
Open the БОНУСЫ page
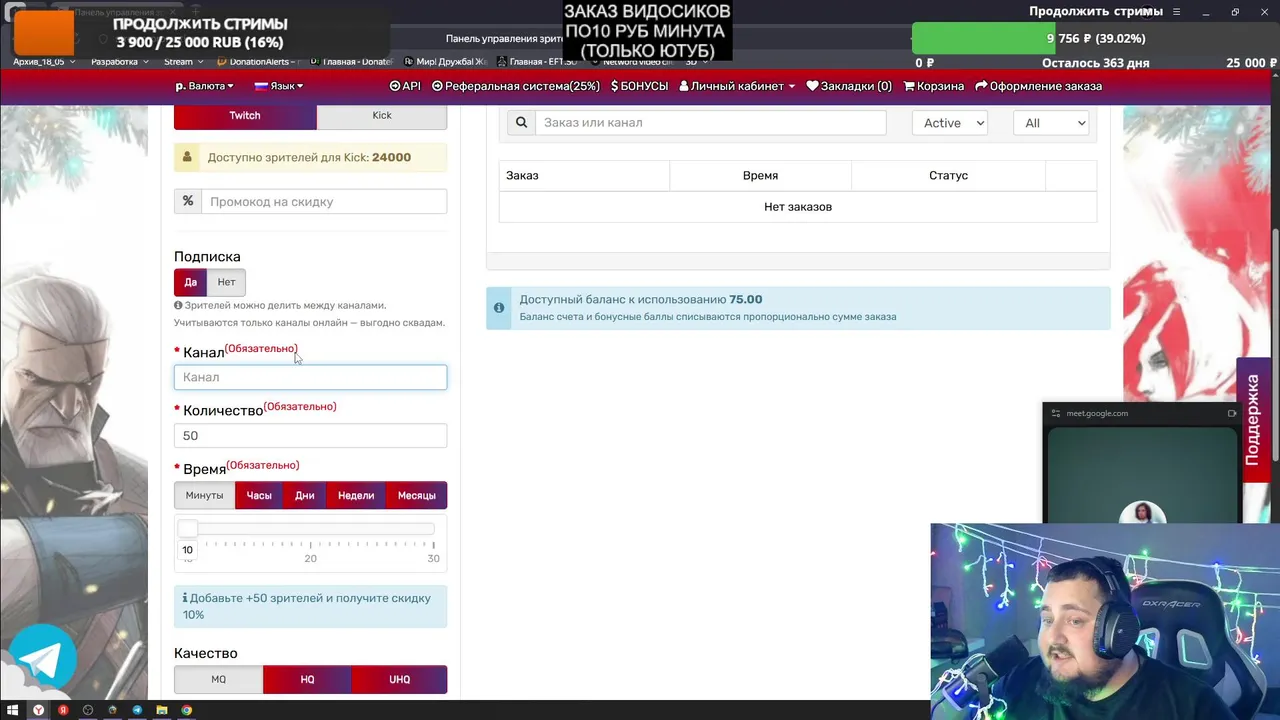coord(639,86)
